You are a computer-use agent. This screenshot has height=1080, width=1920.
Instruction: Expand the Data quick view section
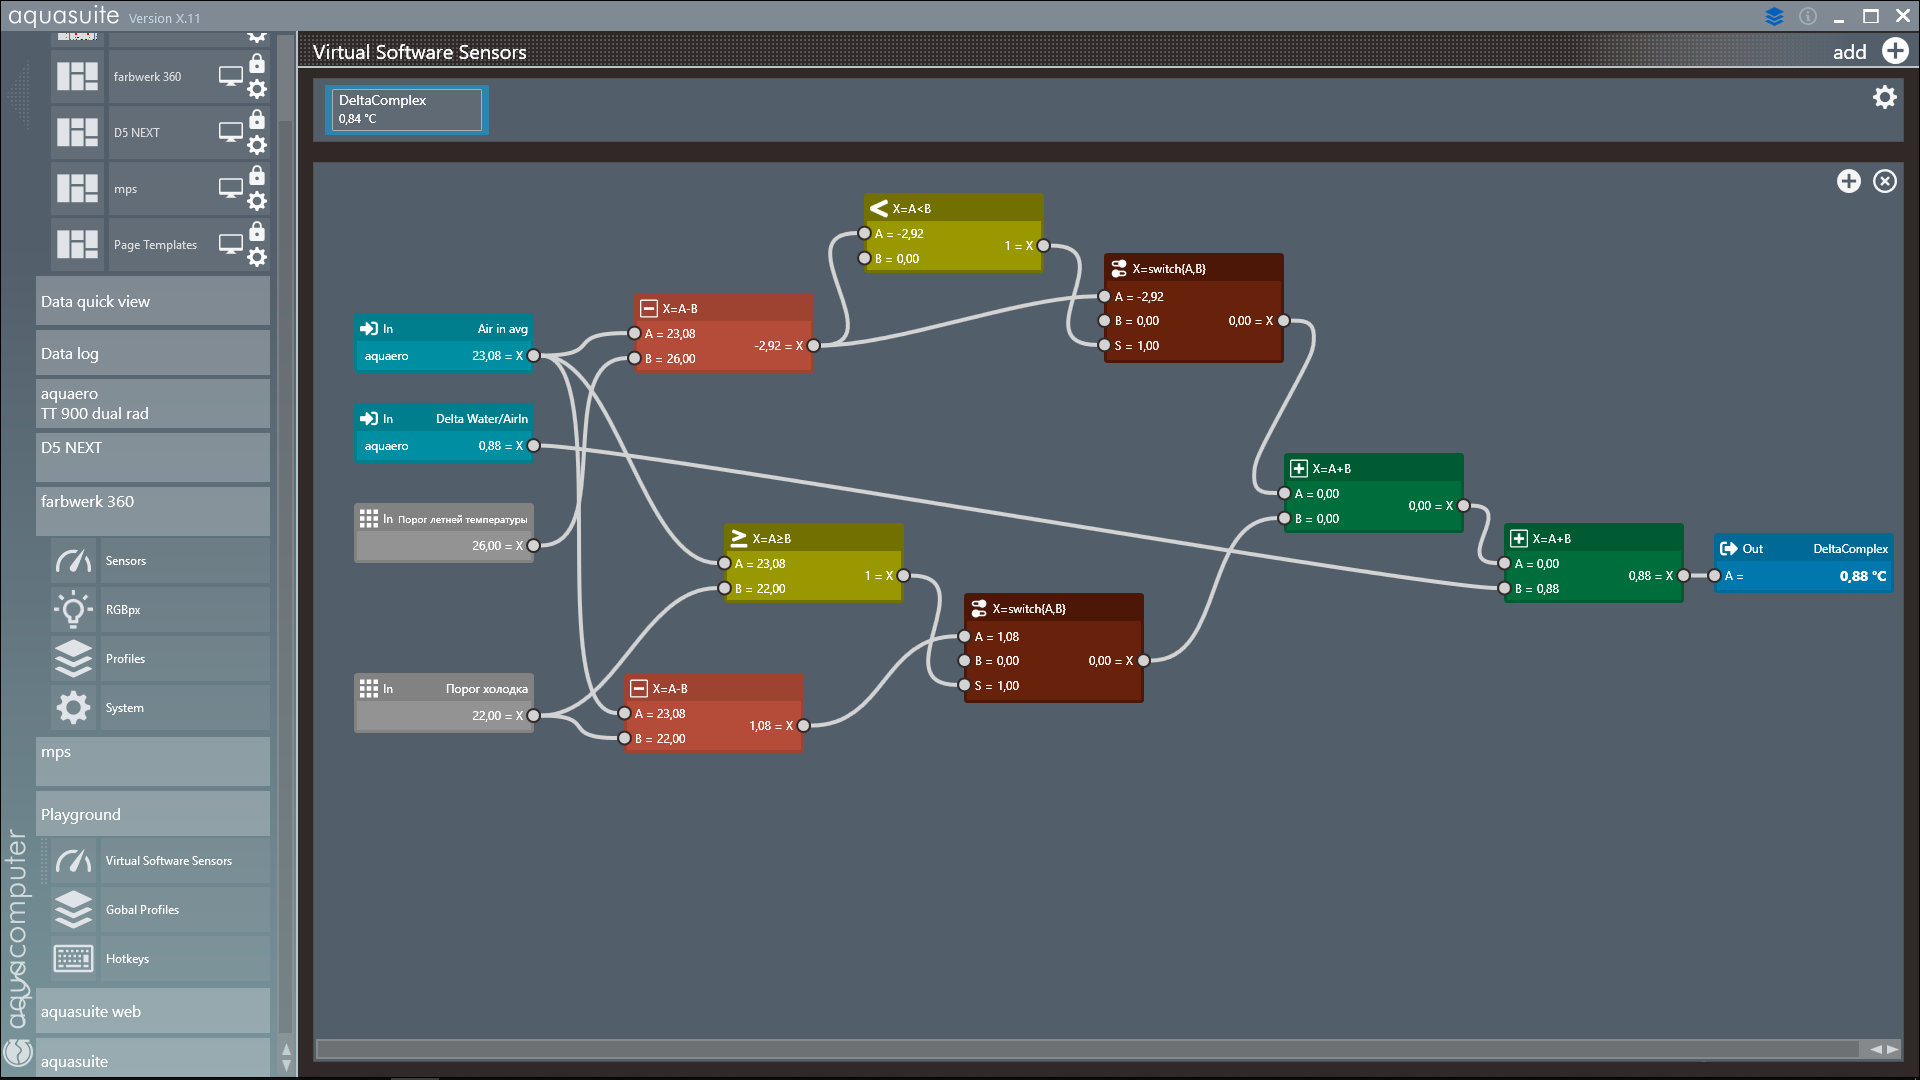coord(152,301)
